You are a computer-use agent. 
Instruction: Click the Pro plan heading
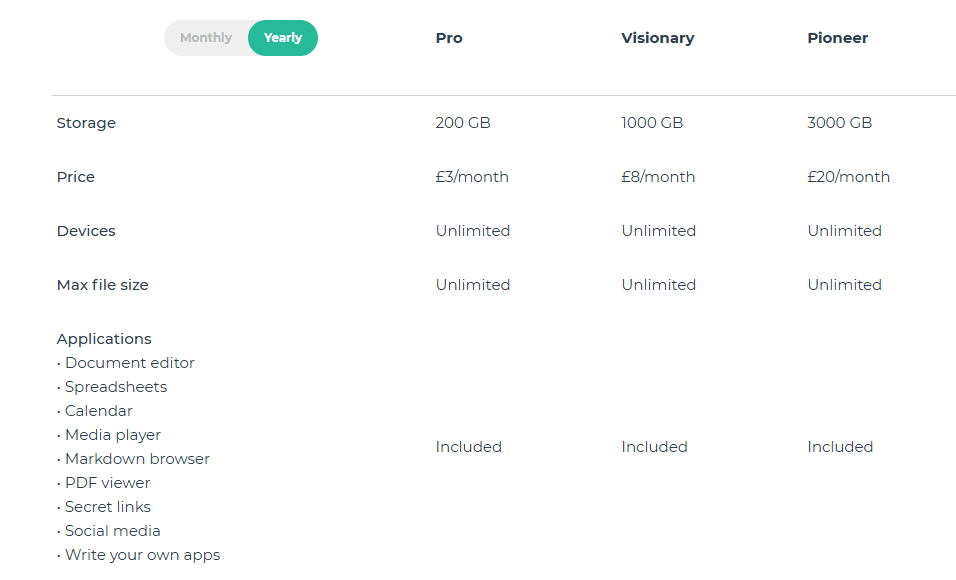449,38
